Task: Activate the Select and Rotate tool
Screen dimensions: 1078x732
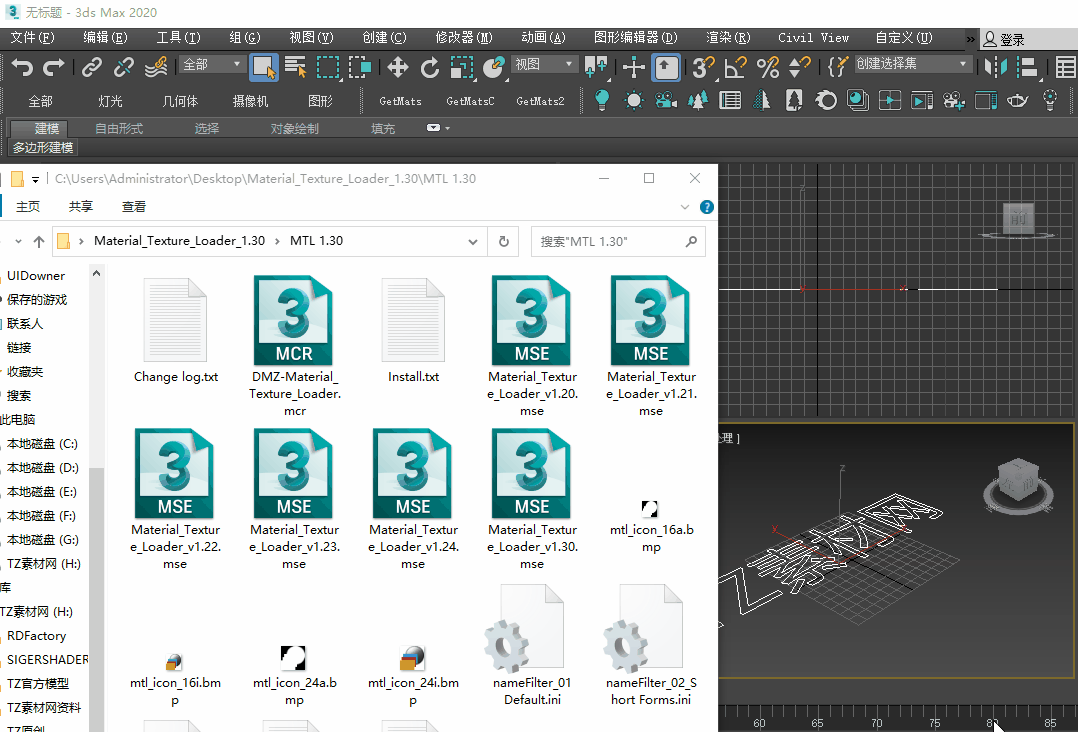Action: [430, 67]
